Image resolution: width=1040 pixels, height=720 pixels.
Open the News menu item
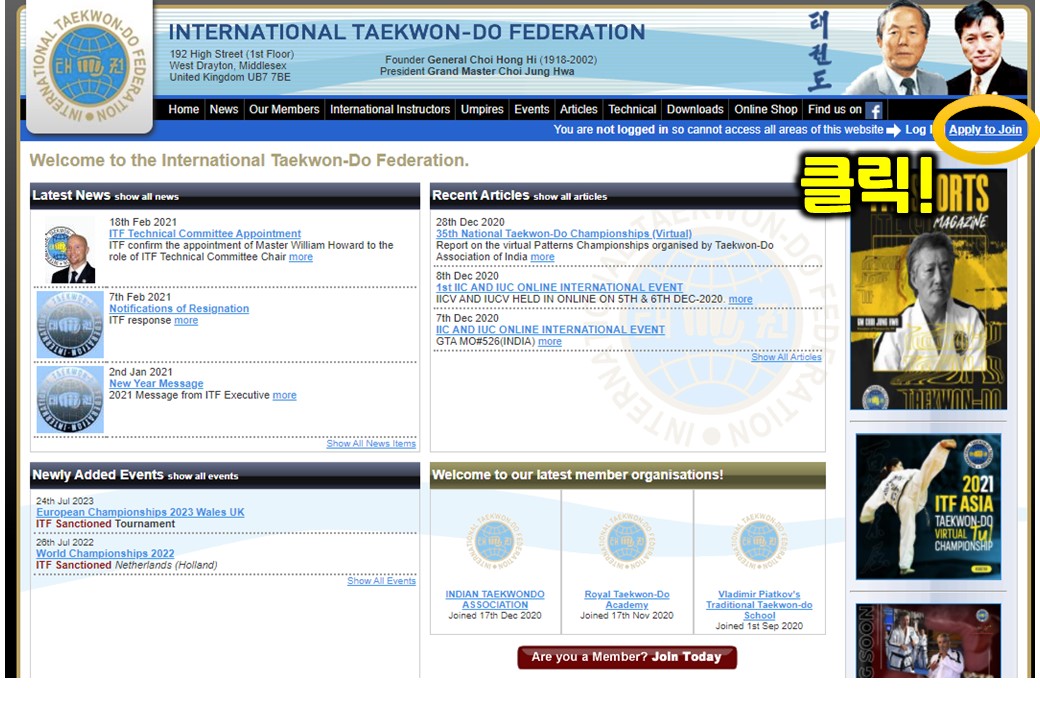[224, 109]
